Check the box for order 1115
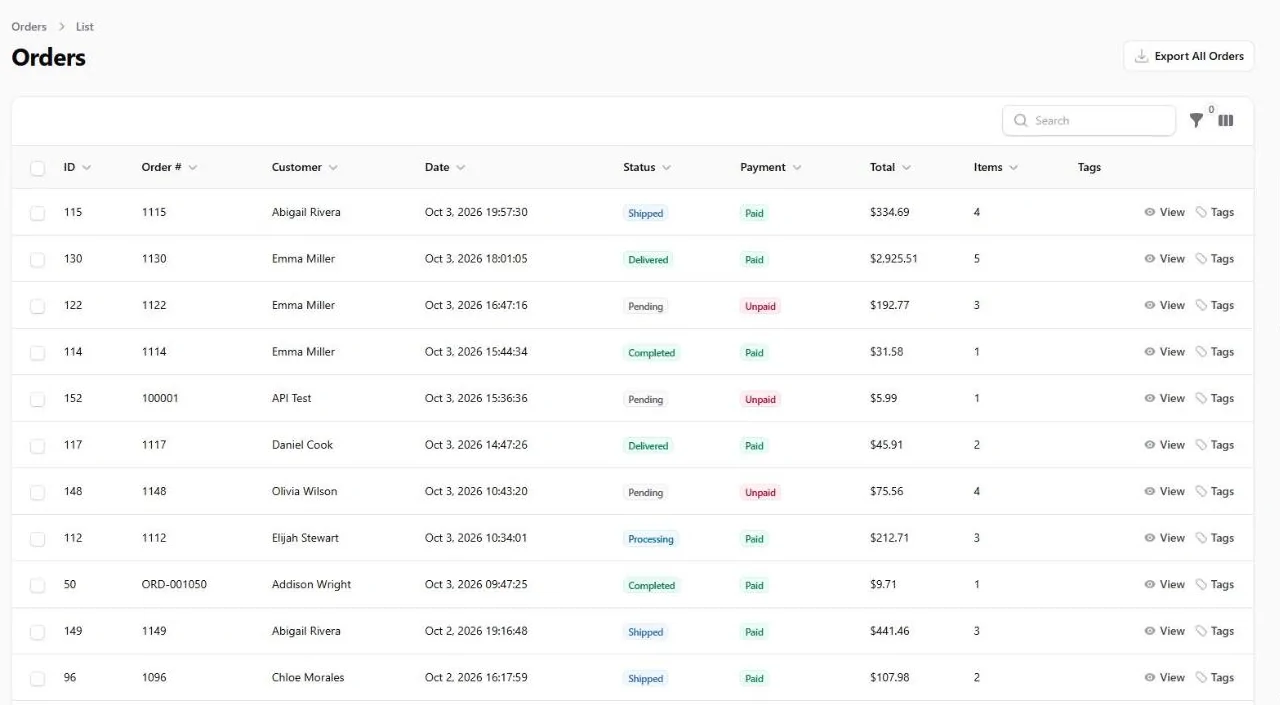Screen dimensions: 1280x705 (37, 213)
